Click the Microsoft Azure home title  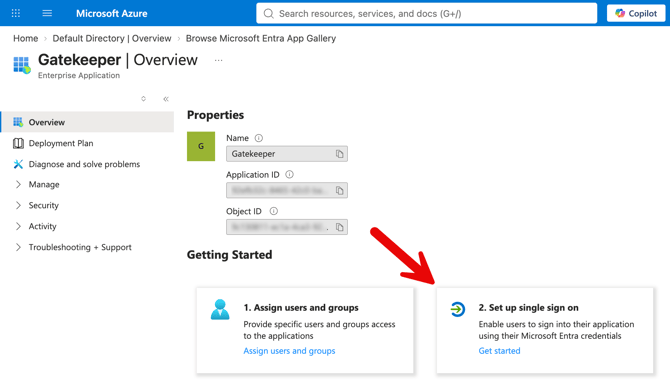tap(112, 14)
